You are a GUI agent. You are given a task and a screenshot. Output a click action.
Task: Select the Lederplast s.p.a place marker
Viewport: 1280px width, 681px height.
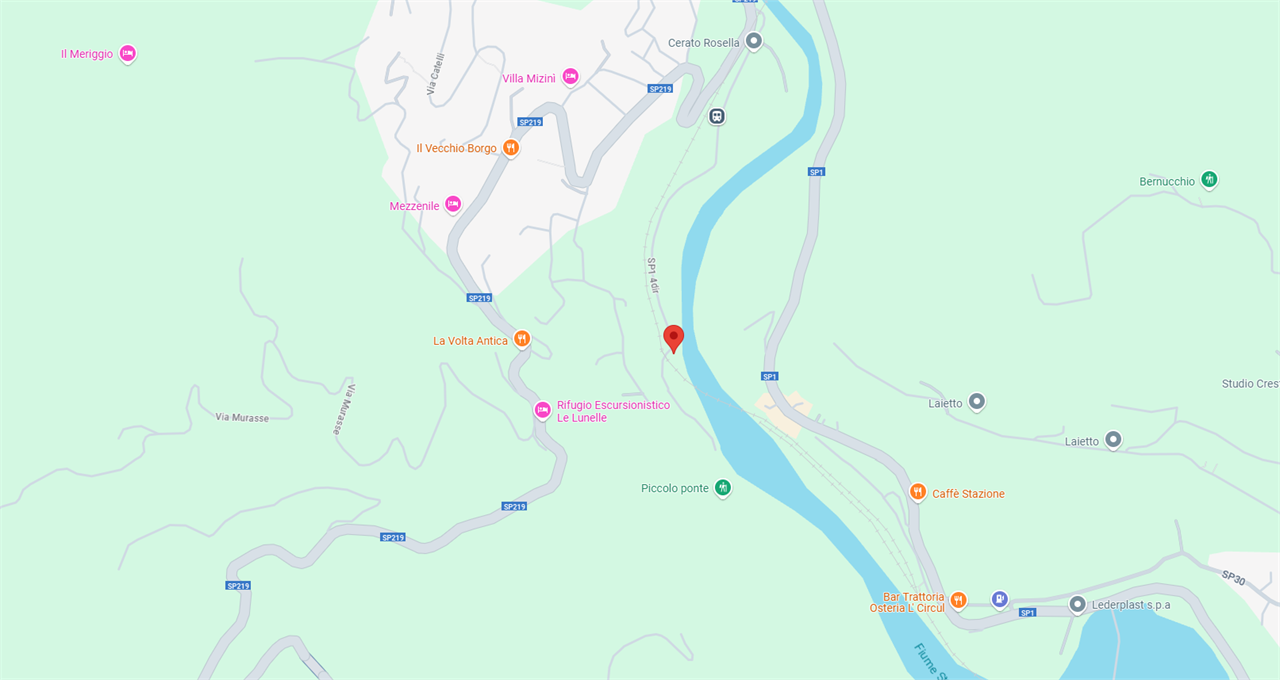tap(1077, 604)
